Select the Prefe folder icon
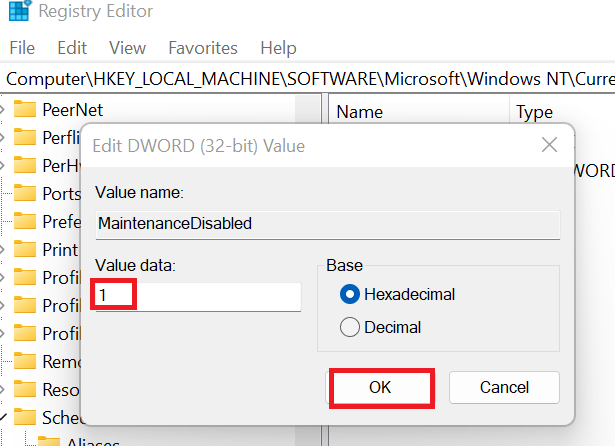The height and width of the screenshot is (446, 615). click(25, 221)
